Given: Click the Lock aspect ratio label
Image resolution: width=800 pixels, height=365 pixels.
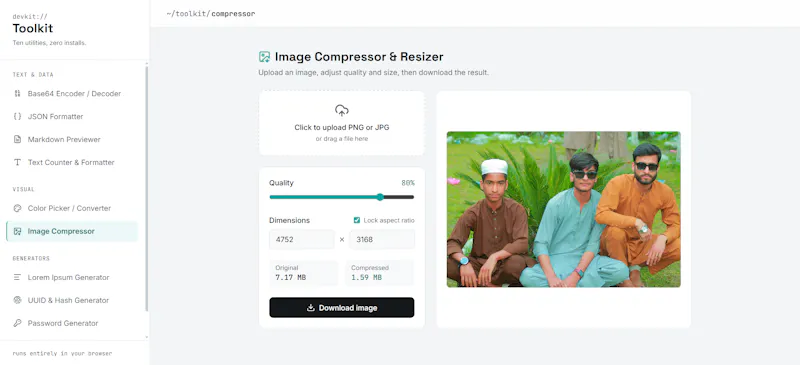Looking at the screenshot, I should coord(389,221).
